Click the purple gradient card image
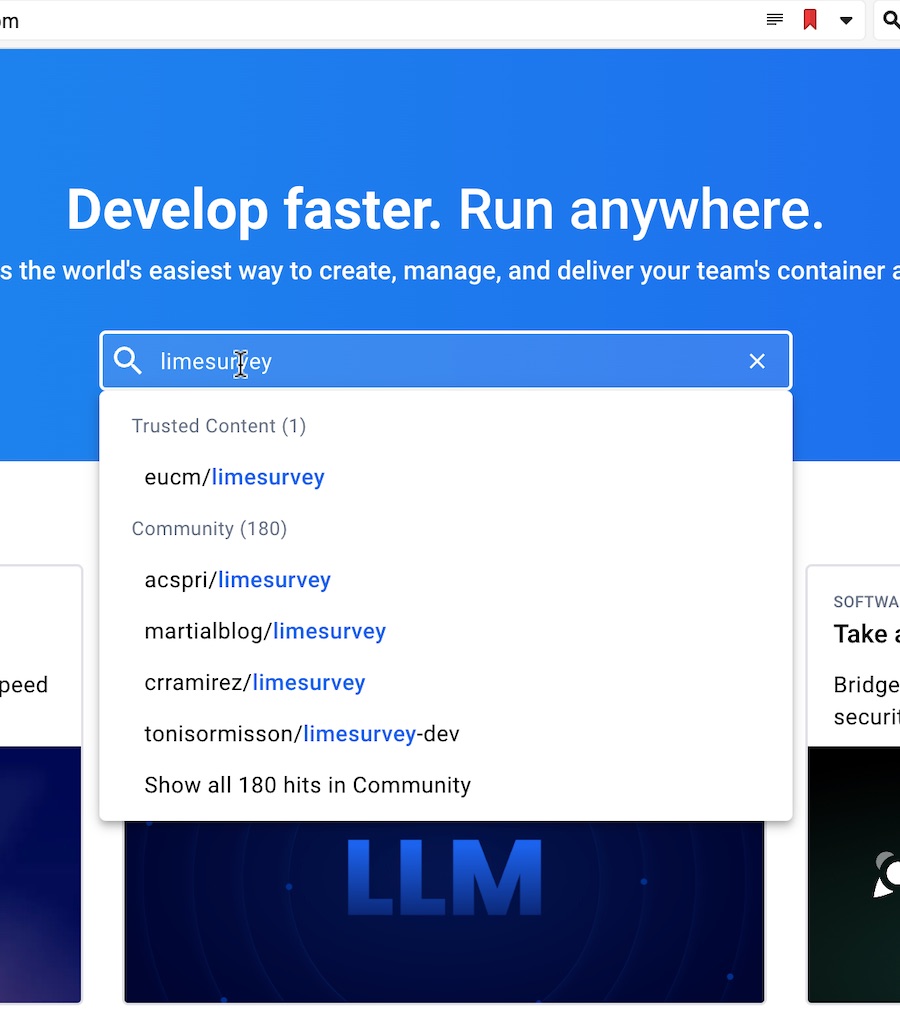 [41, 874]
